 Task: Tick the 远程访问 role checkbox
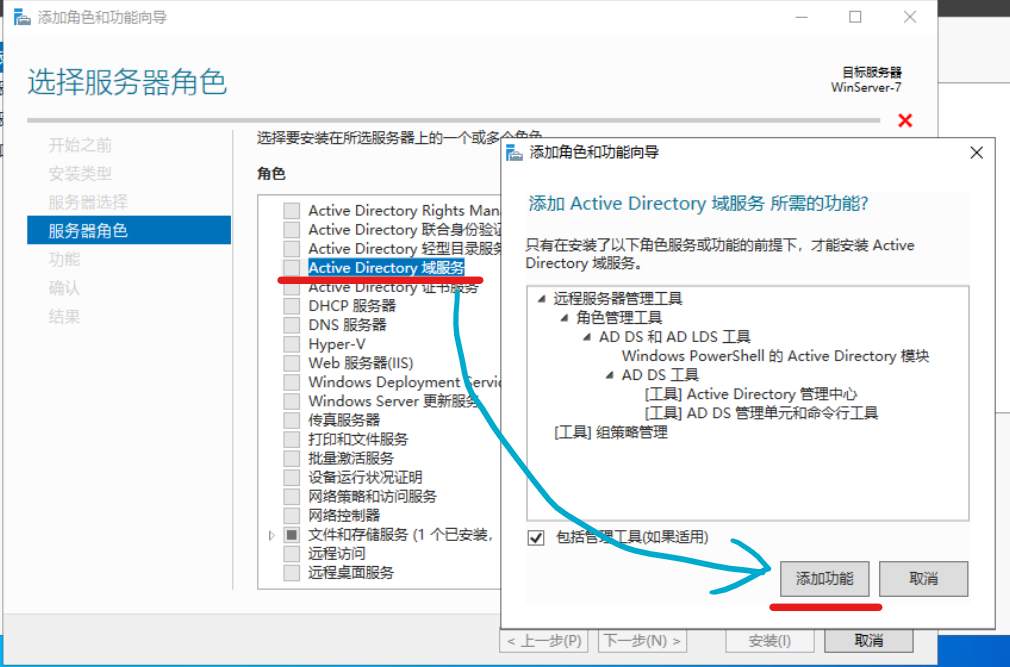(x=292, y=554)
